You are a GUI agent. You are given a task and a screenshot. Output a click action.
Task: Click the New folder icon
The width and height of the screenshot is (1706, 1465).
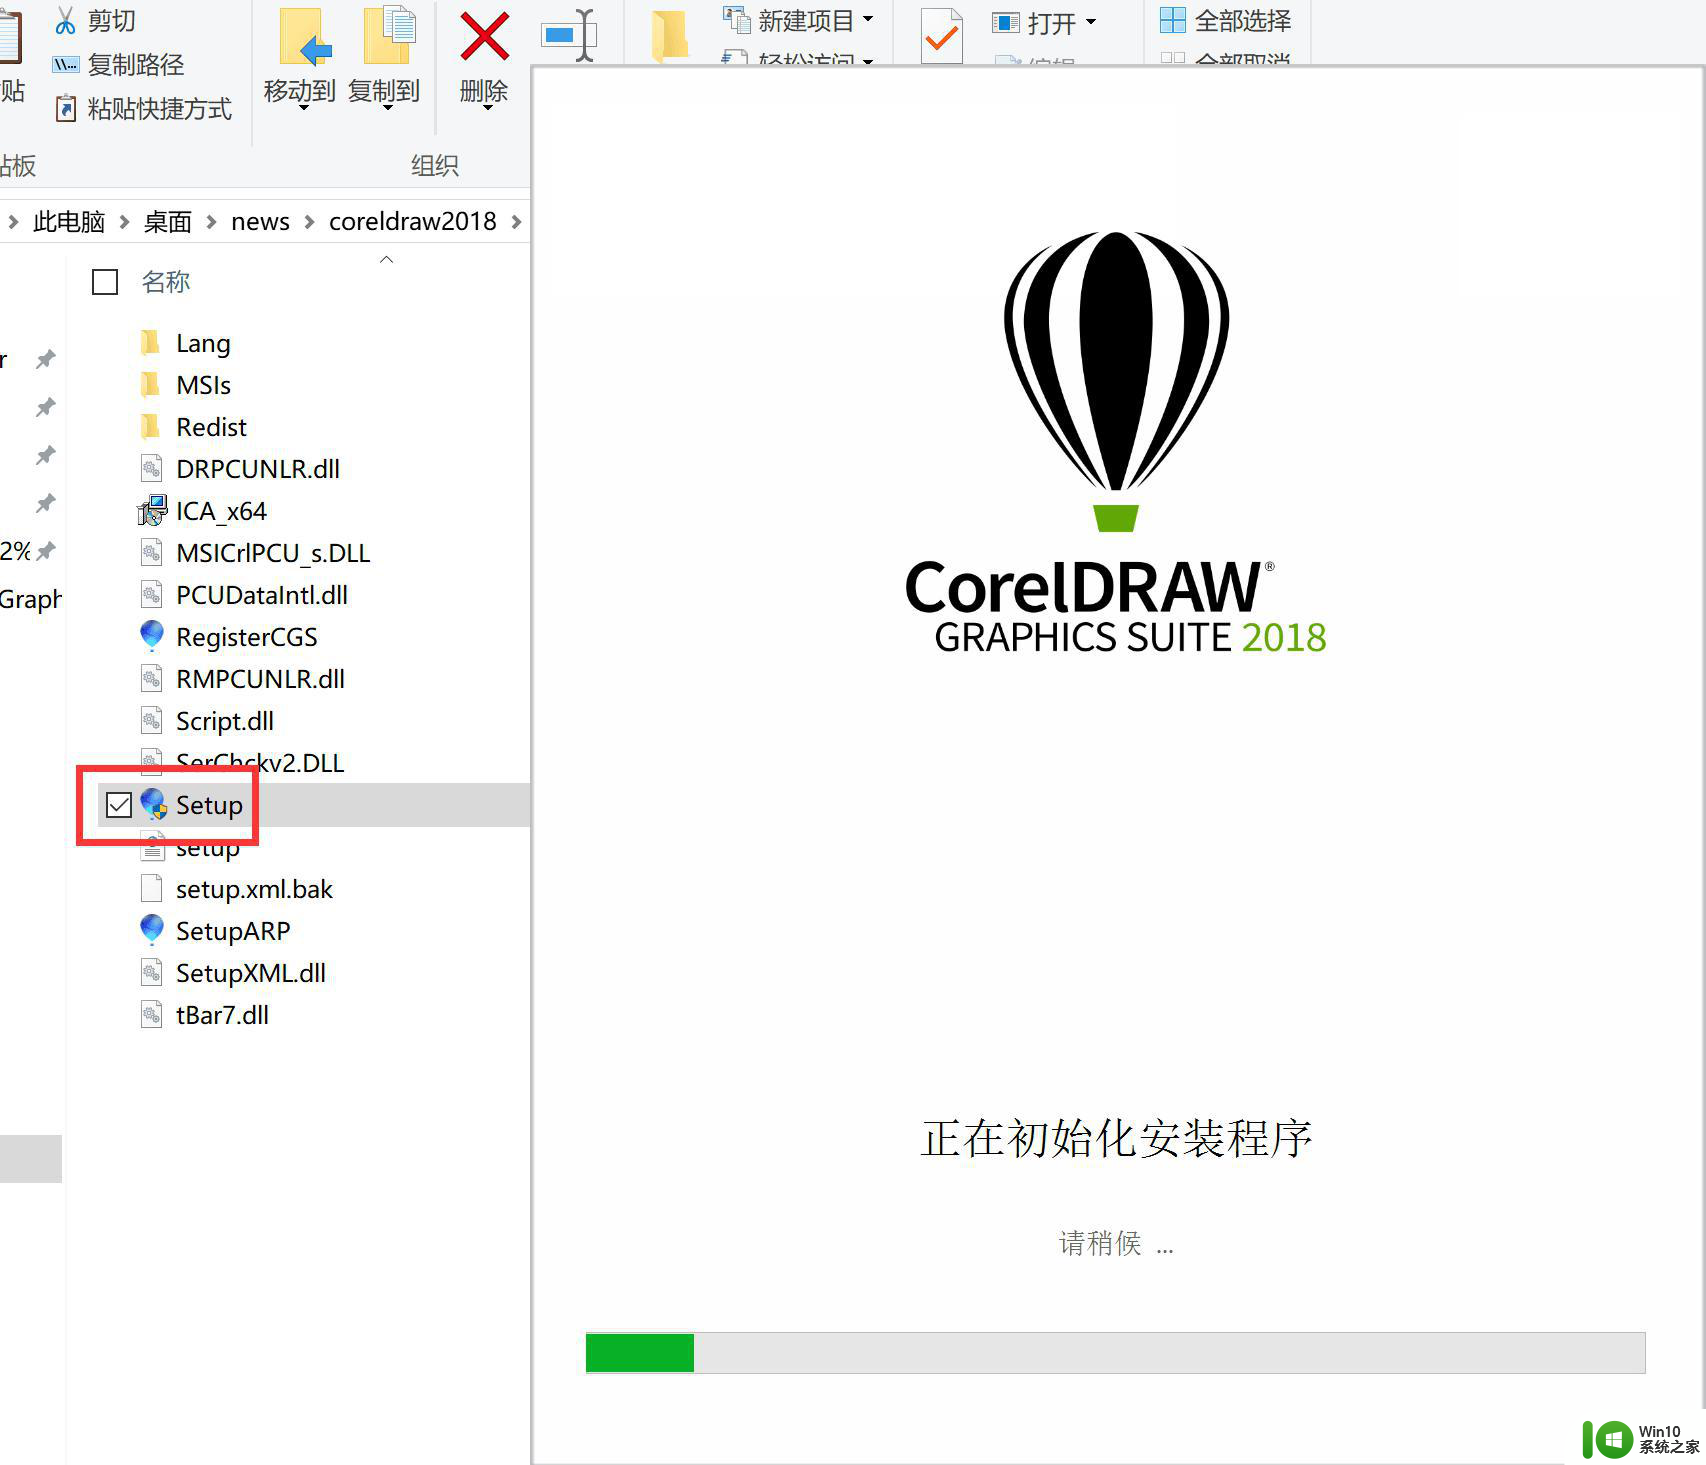[669, 36]
